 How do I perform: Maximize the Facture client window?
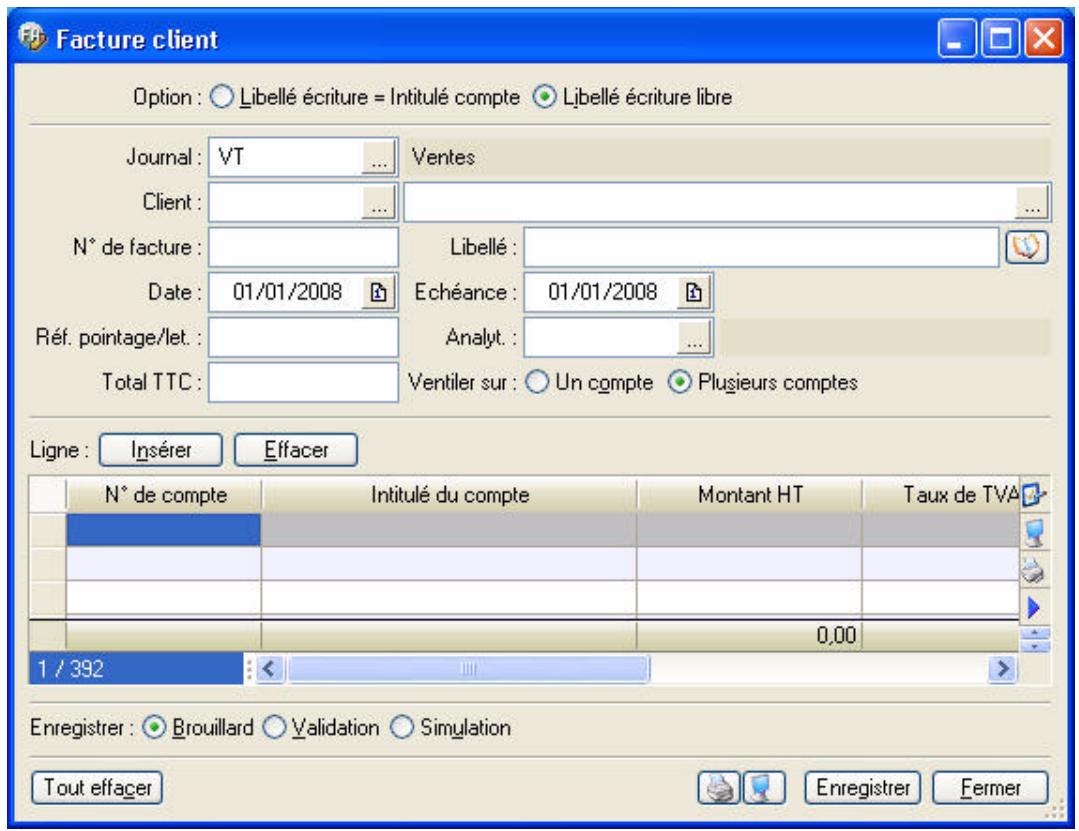pos(1000,38)
